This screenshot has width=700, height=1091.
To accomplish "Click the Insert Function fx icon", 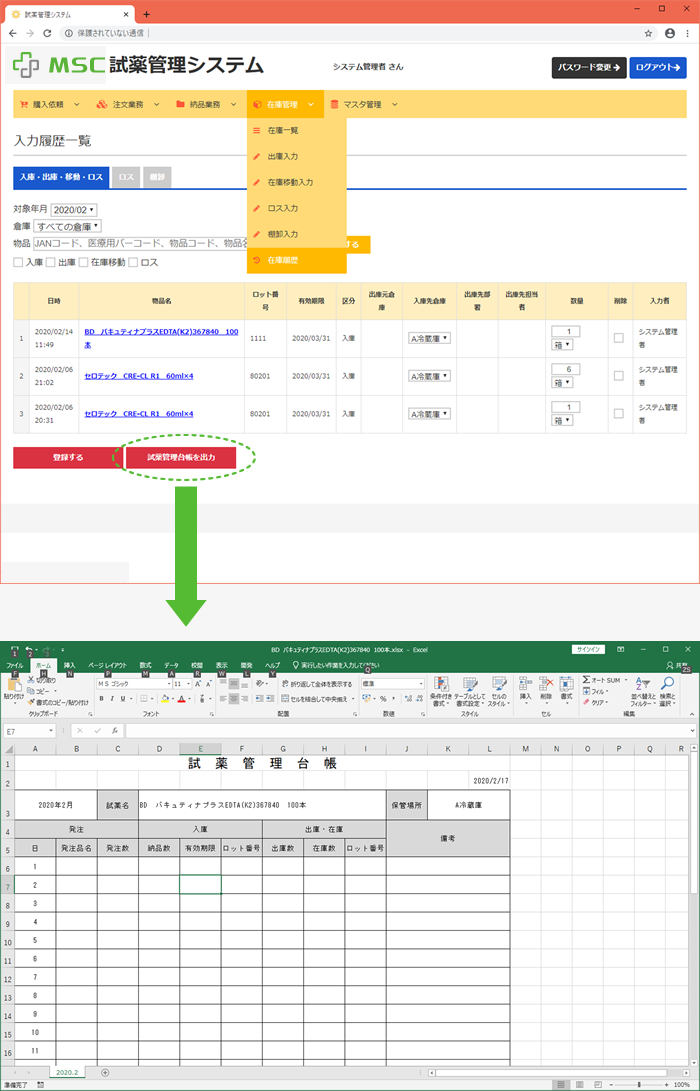I will point(115,731).
